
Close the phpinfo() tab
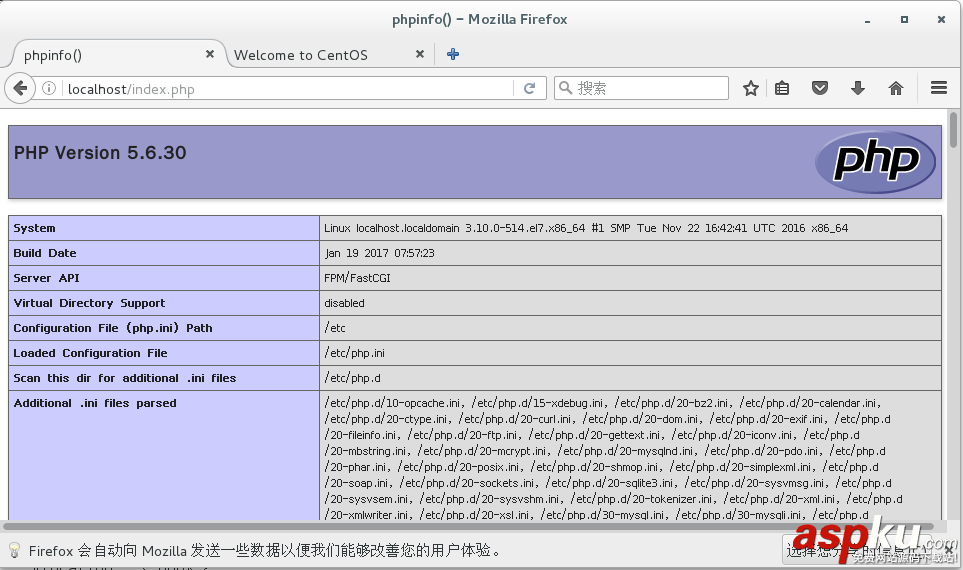210,54
